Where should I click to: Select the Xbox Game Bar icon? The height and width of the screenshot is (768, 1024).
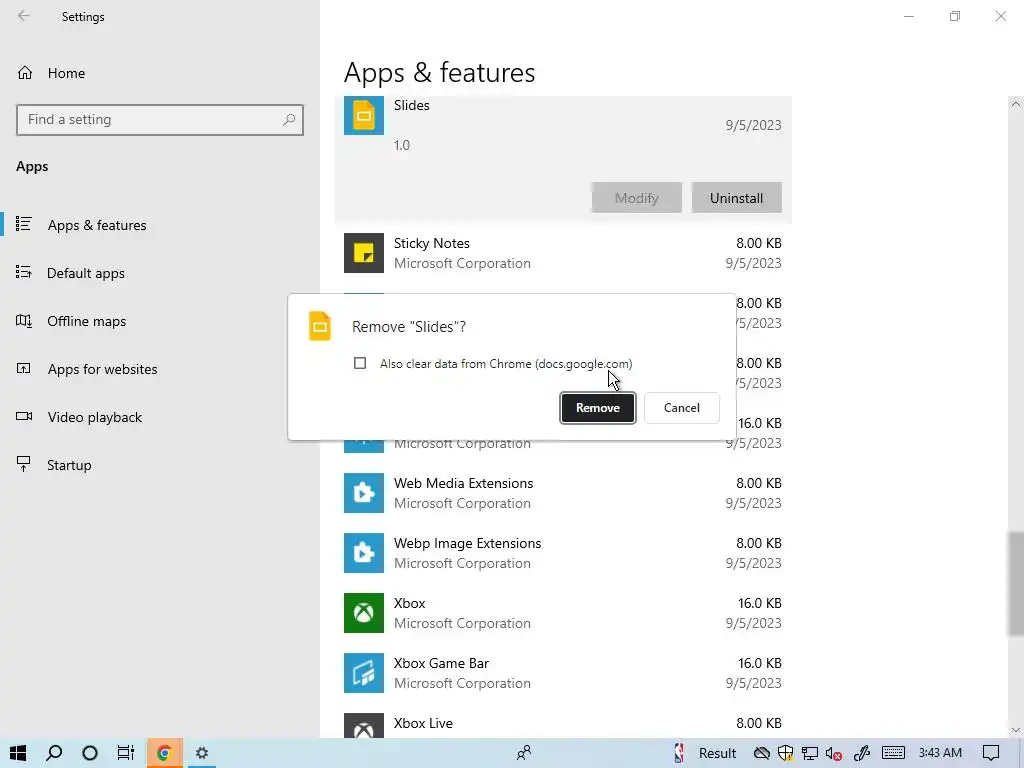coord(364,673)
